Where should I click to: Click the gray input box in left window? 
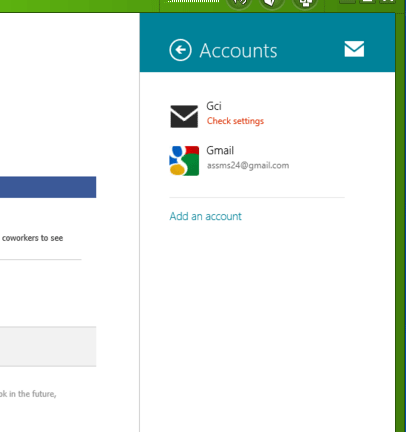(x=48, y=347)
